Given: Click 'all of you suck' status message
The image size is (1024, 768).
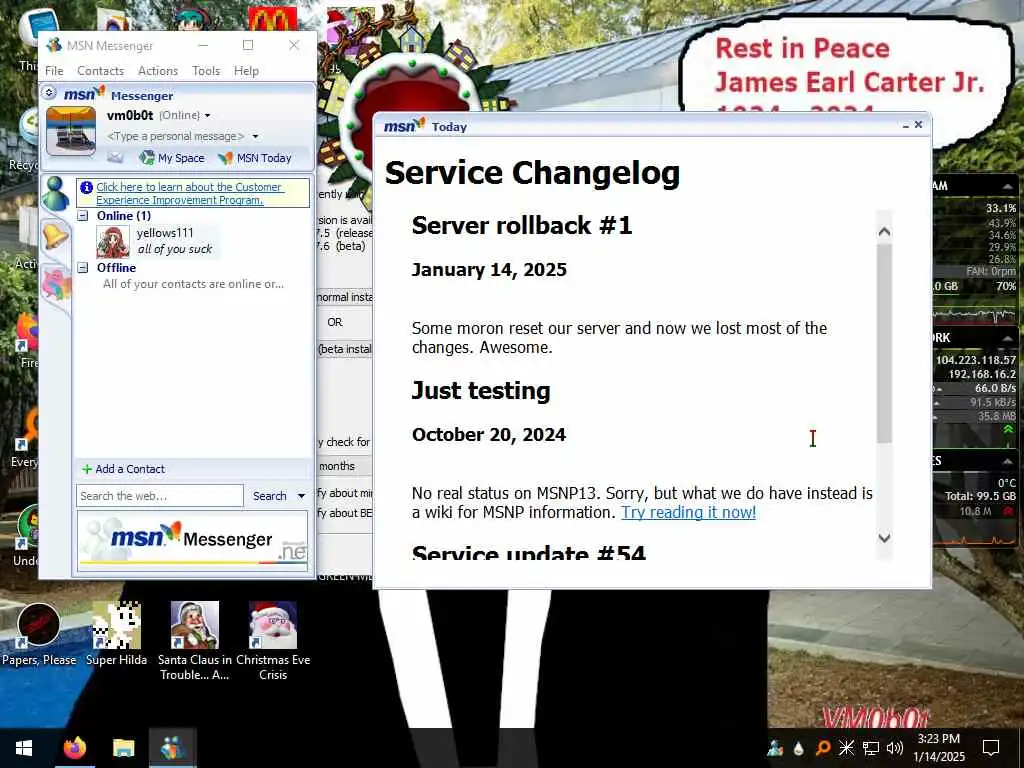Looking at the screenshot, I should click(x=175, y=249).
